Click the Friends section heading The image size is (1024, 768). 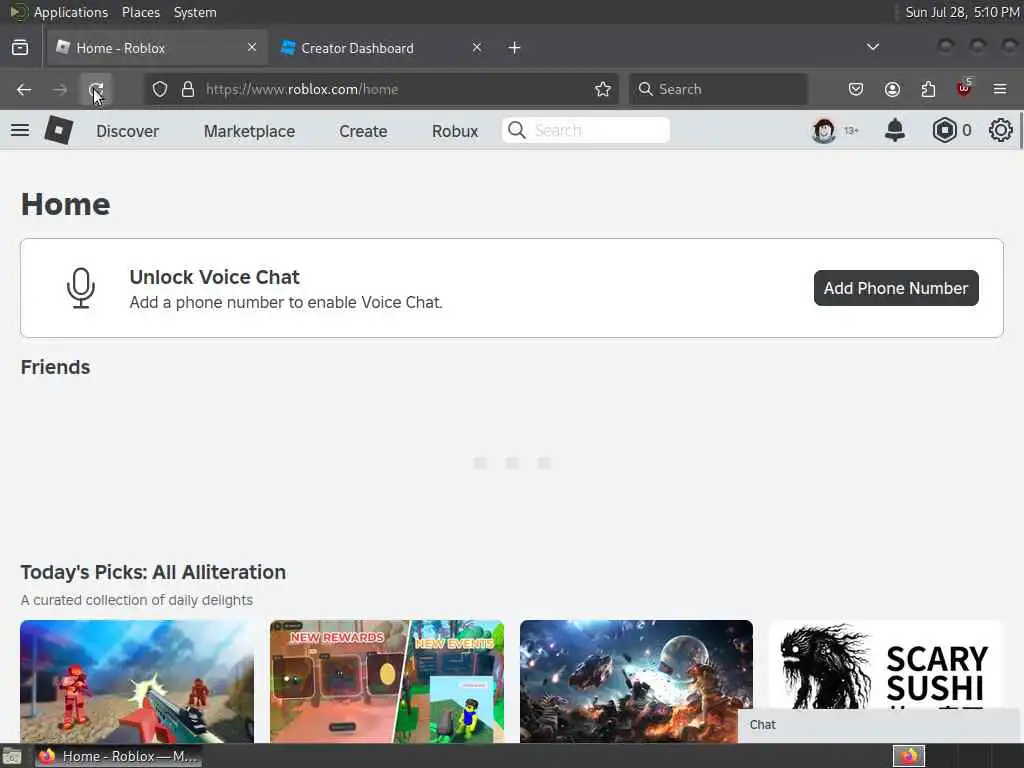[56, 367]
